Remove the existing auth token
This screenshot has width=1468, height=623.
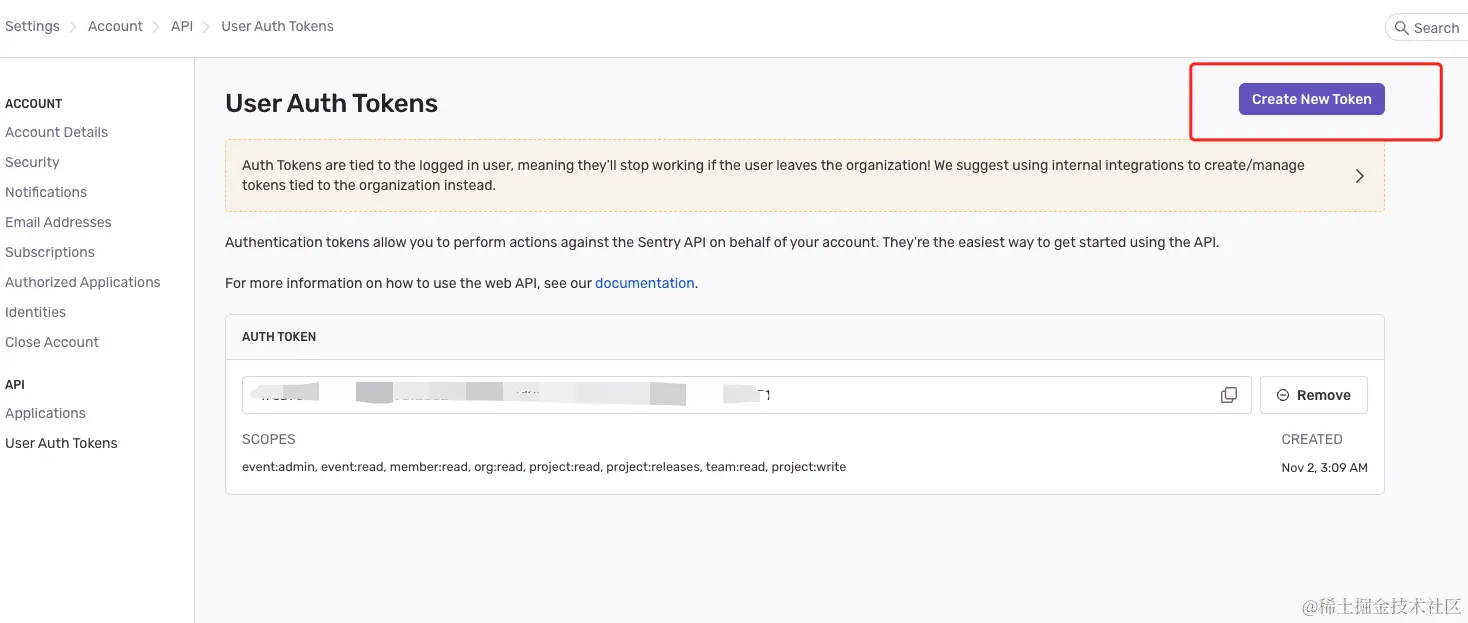coord(1313,395)
